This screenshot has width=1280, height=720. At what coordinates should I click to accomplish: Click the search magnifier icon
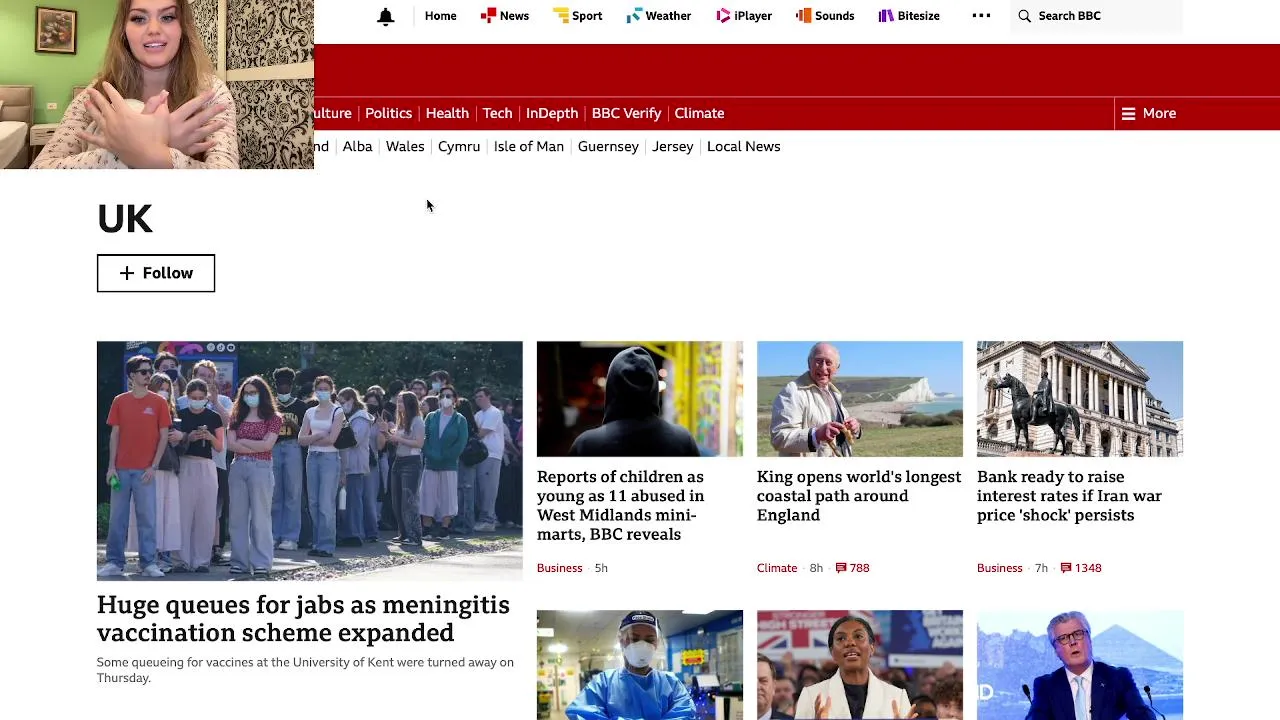(1024, 16)
